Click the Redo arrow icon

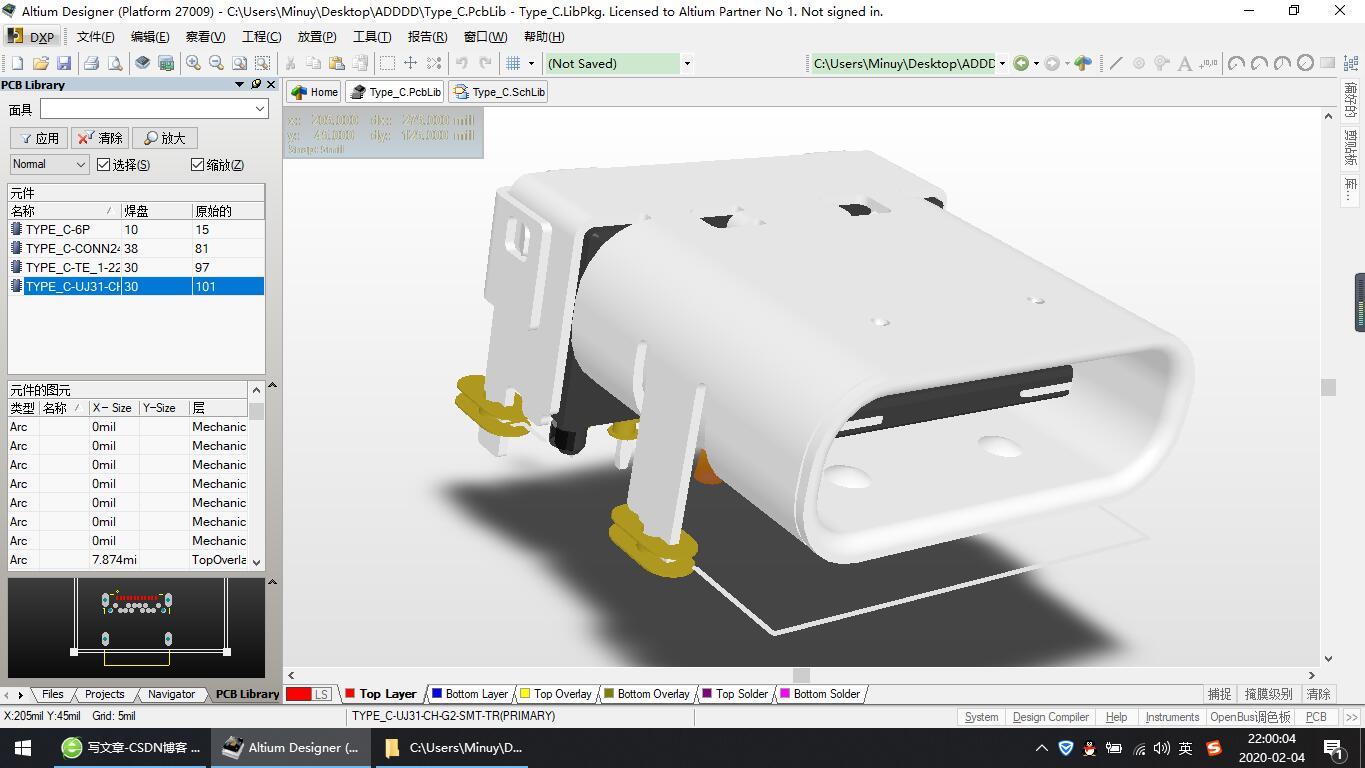(x=486, y=63)
